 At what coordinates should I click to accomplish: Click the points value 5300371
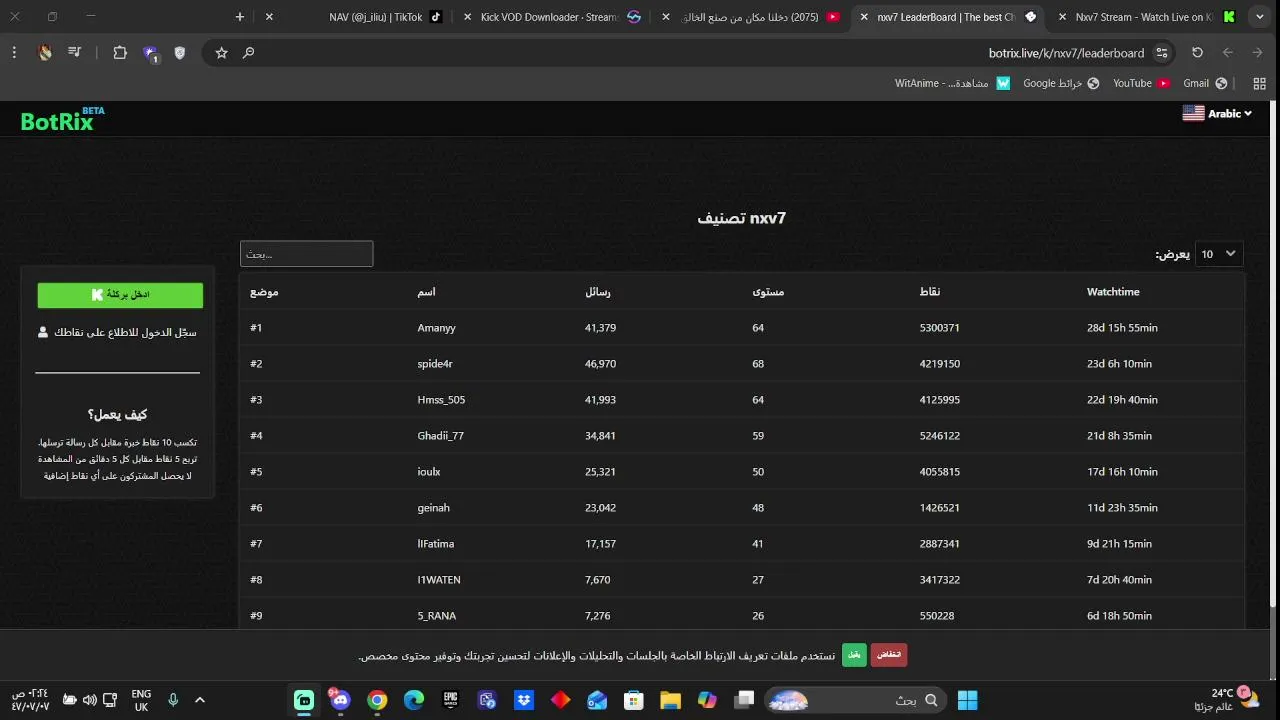click(939, 328)
